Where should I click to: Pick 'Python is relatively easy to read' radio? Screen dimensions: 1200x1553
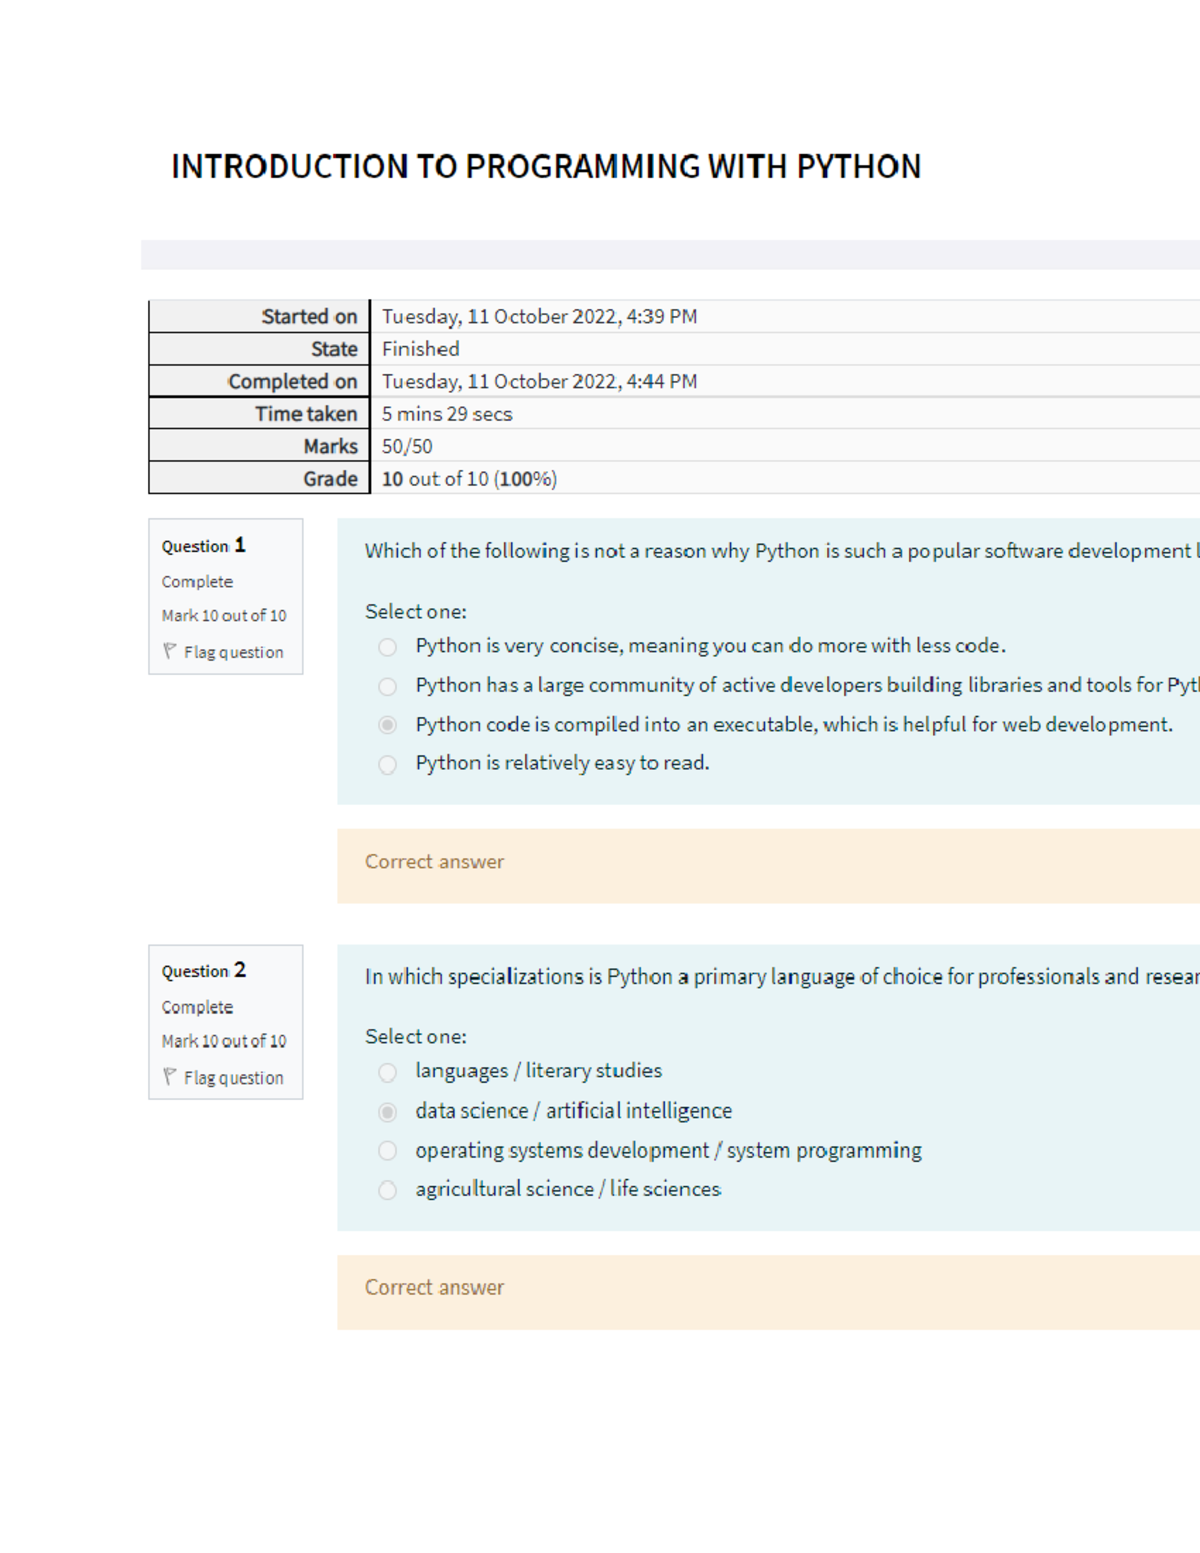coord(387,764)
